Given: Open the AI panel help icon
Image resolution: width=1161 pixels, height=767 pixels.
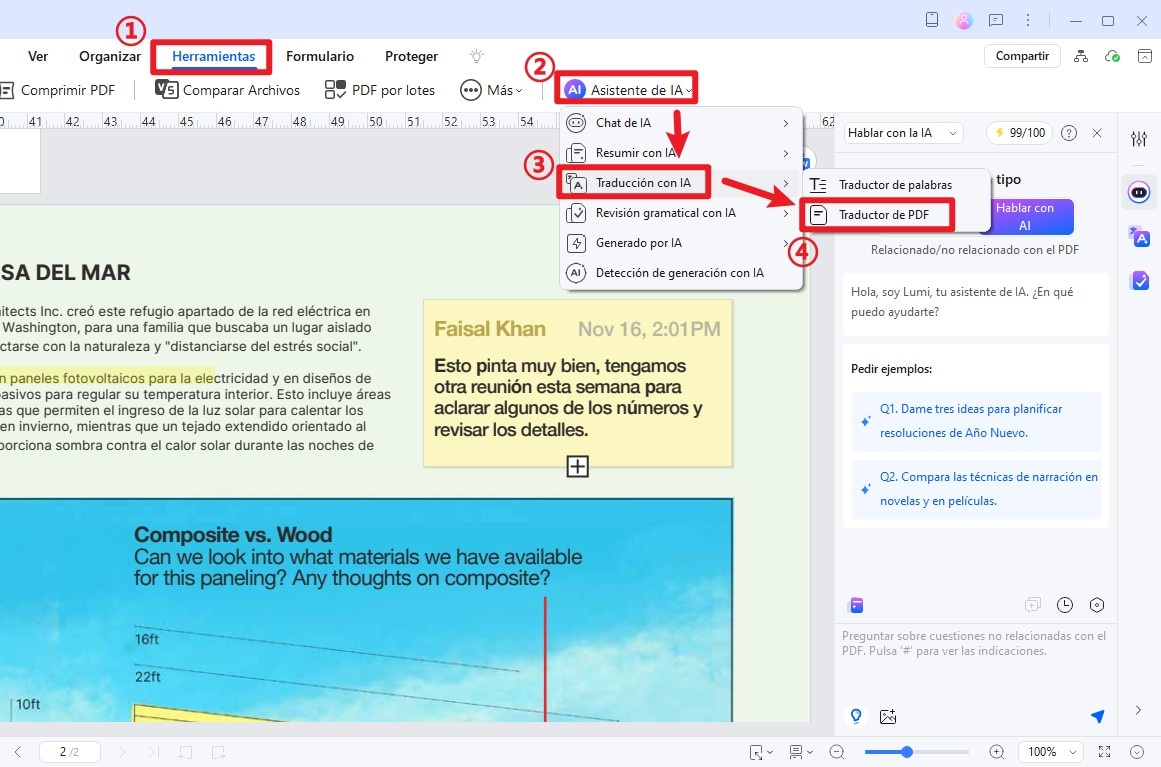Looking at the screenshot, I should [x=1068, y=133].
